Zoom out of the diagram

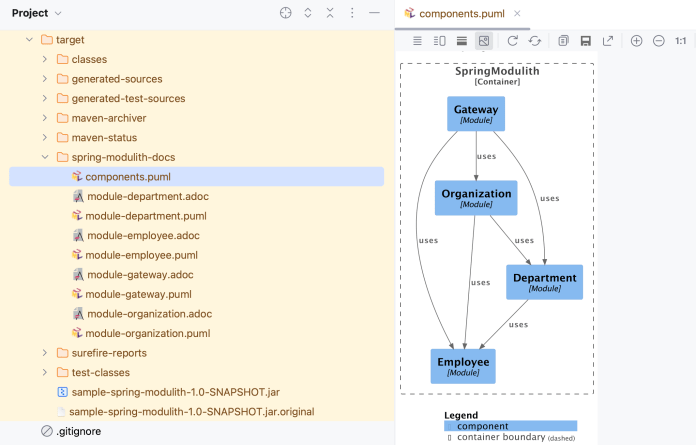[x=659, y=41]
